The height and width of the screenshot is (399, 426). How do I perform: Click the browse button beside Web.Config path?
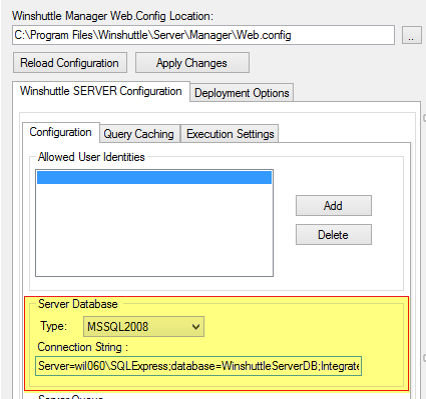pos(412,35)
